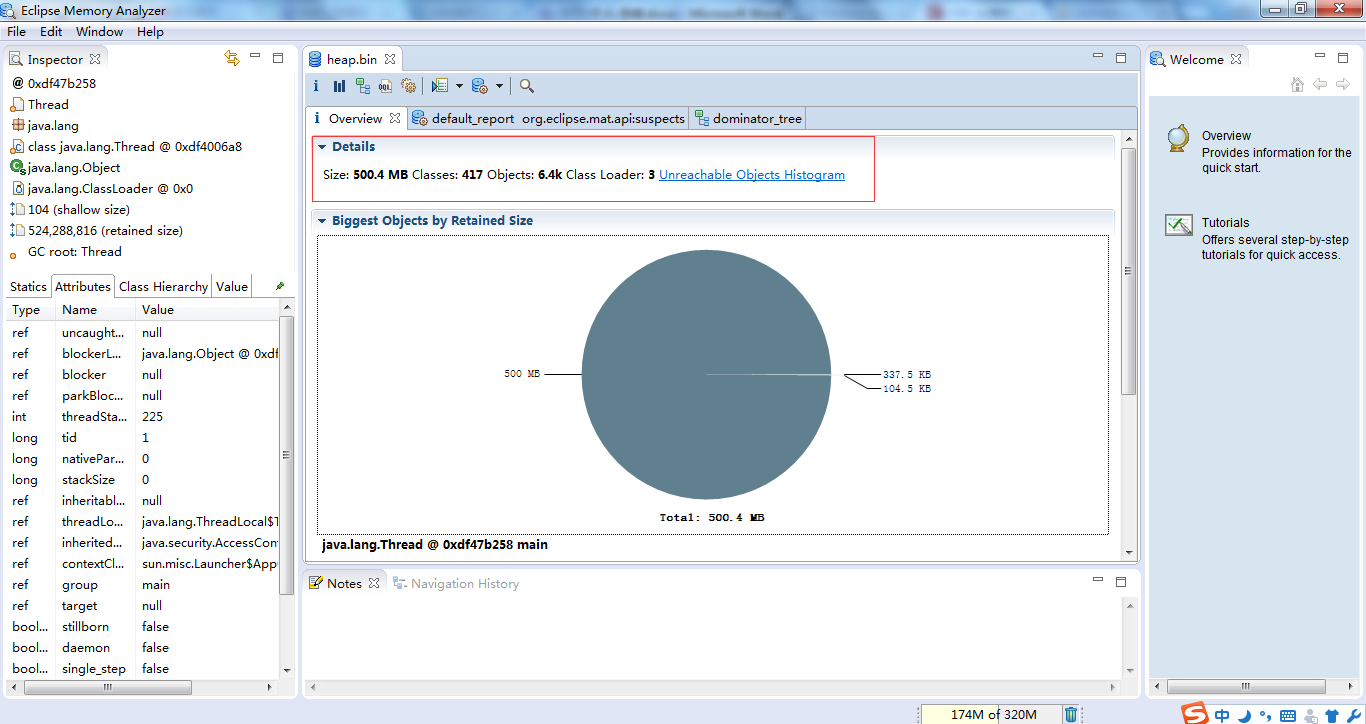The width and height of the screenshot is (1366, 724).
Task: Click the Welcome home icon
Action: [1297, 85]
